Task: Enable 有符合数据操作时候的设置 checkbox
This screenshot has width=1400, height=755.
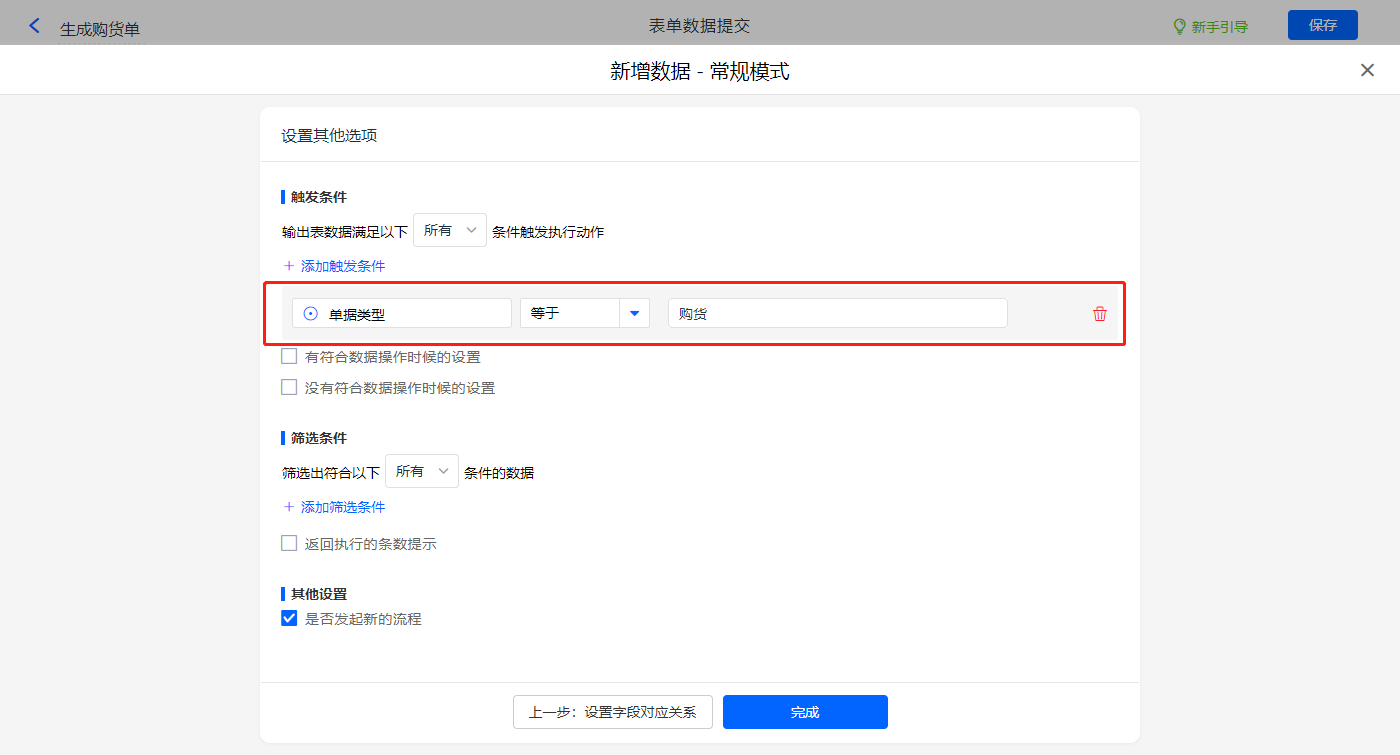Action: pyautogui.click(x=289, y=356)
